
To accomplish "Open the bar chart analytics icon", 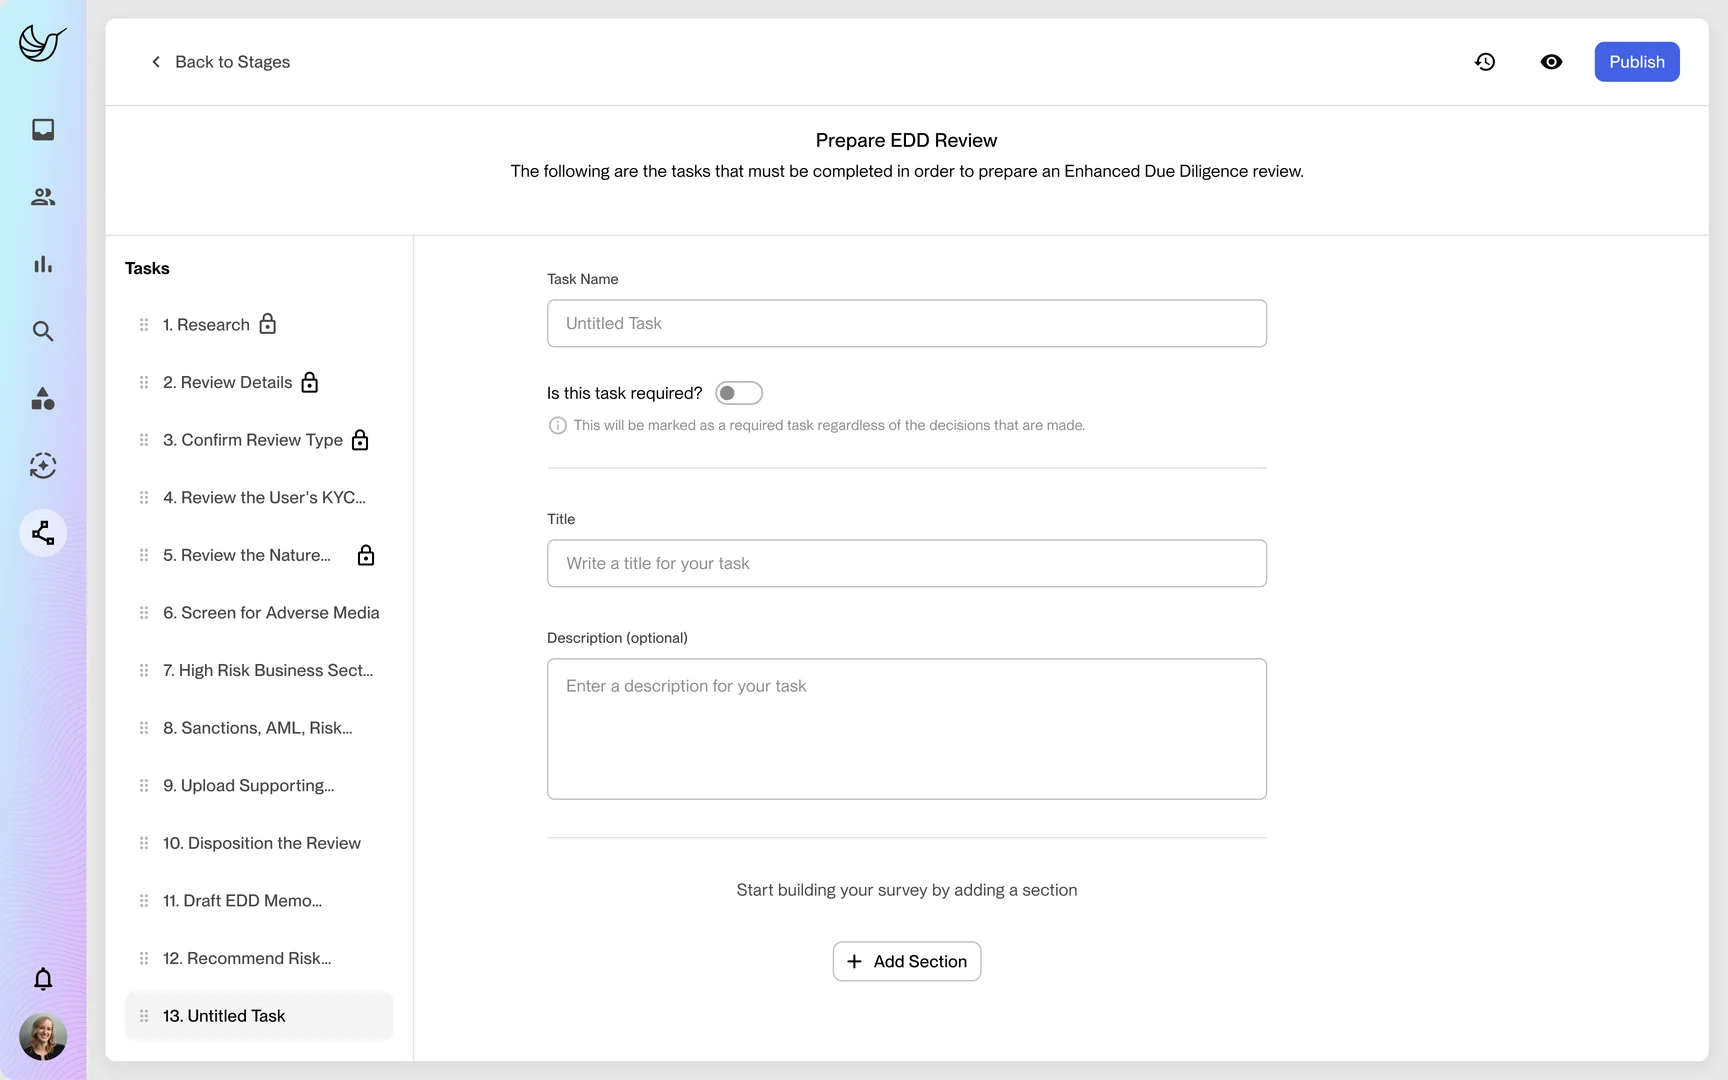I will (x=43, y=264).
